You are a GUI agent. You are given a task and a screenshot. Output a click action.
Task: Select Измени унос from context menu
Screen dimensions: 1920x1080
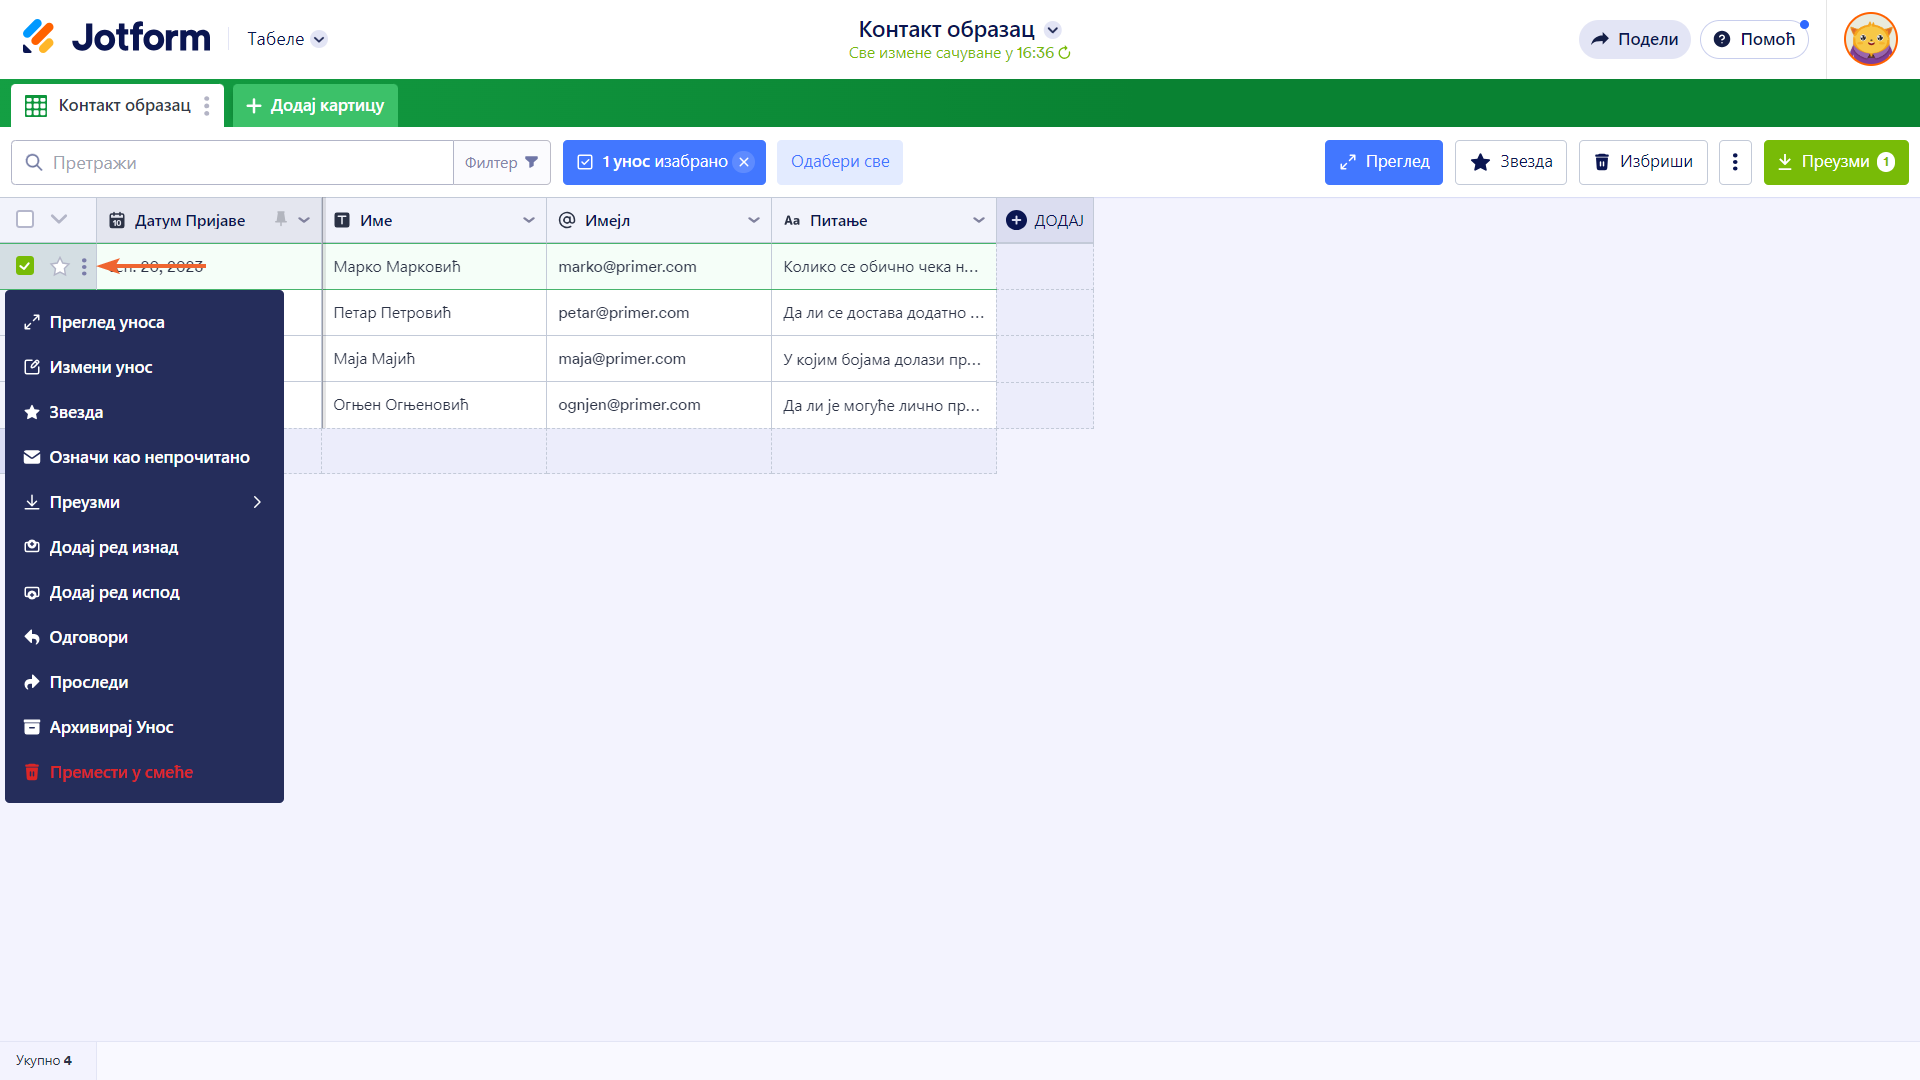click(x=101, y=367)
